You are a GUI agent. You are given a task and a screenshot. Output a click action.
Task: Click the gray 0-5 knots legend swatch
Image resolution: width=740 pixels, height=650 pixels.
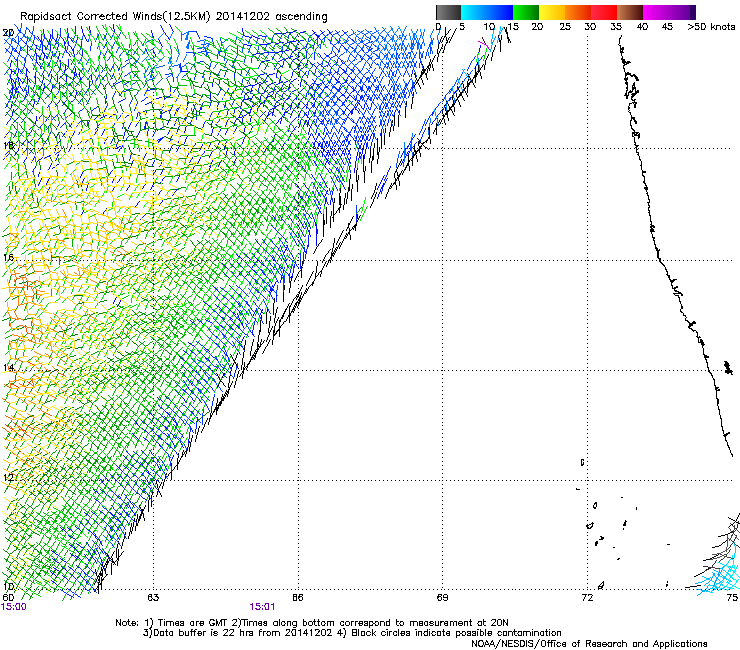[448, 12]
